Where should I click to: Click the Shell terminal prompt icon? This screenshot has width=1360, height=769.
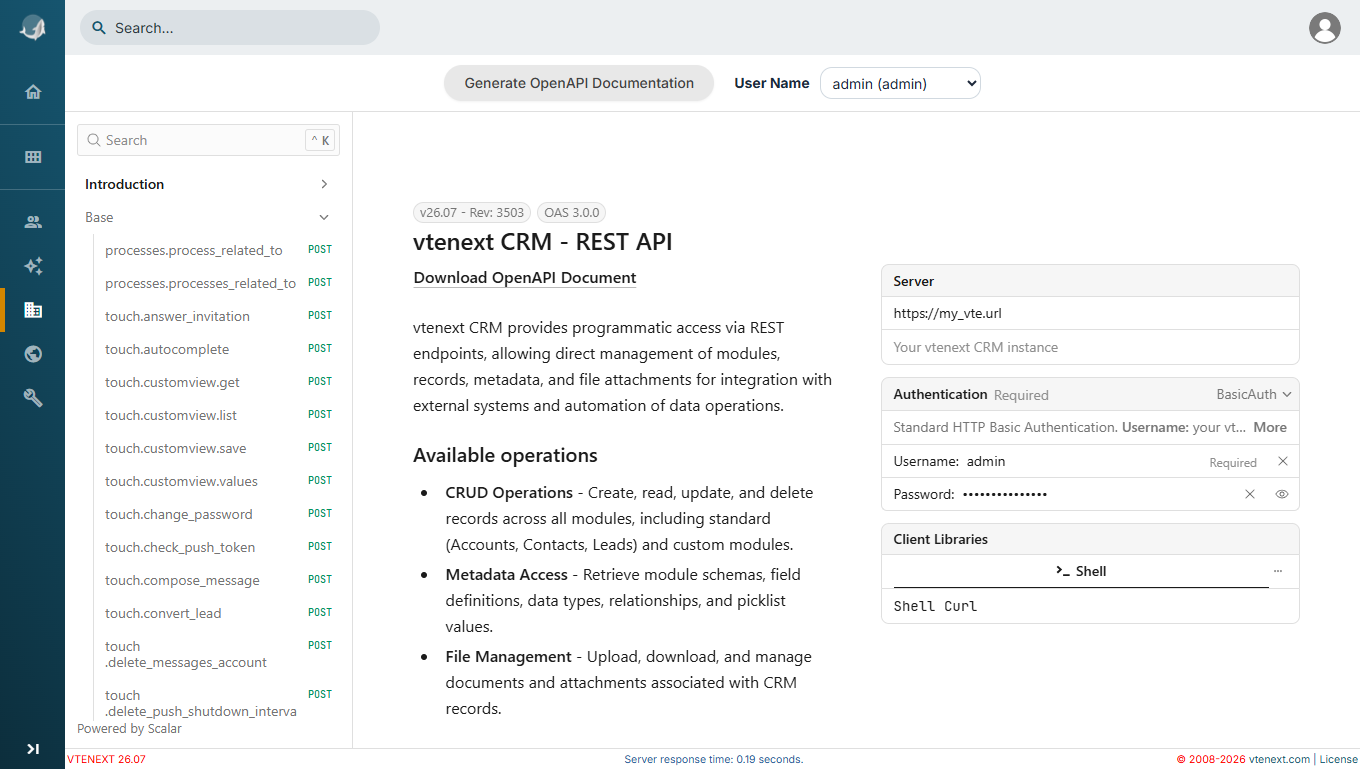coord(1063,571)
